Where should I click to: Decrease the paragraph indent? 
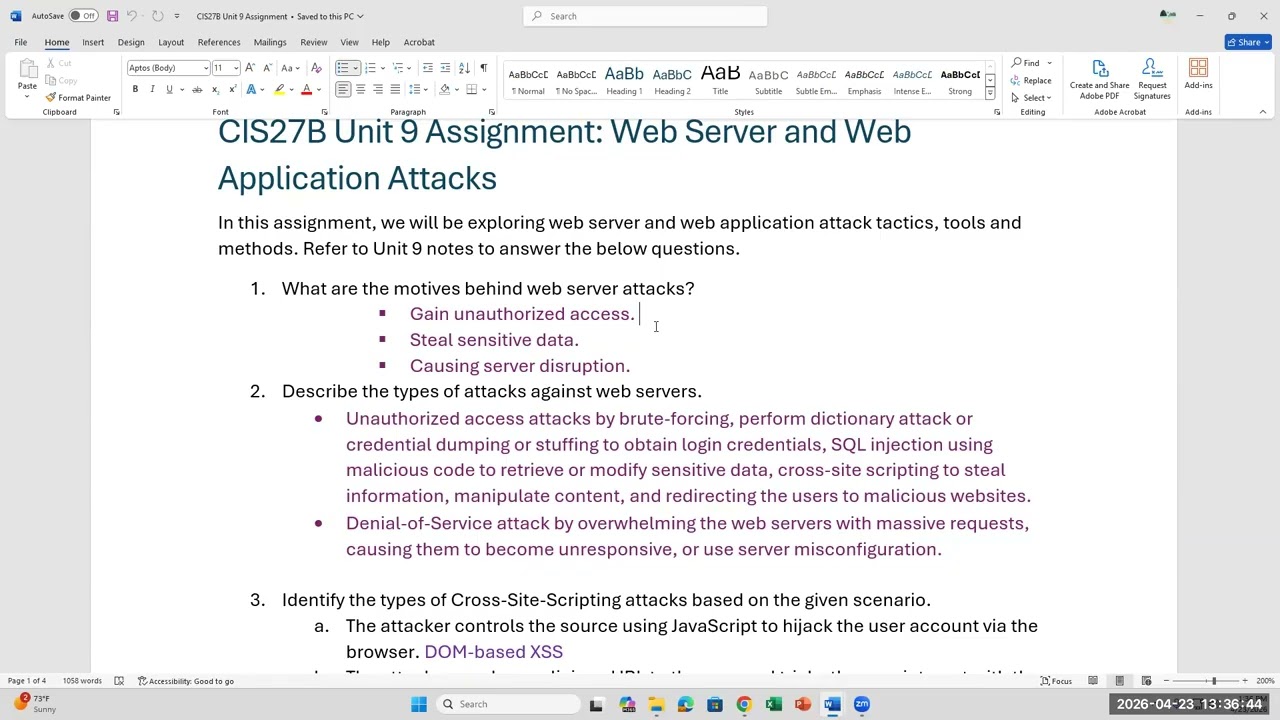[x=428, y=68]
